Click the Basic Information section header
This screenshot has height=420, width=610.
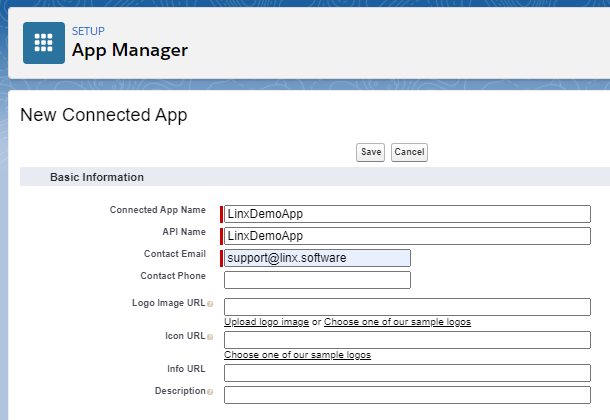pyautogui.click(x=97, y=177)
